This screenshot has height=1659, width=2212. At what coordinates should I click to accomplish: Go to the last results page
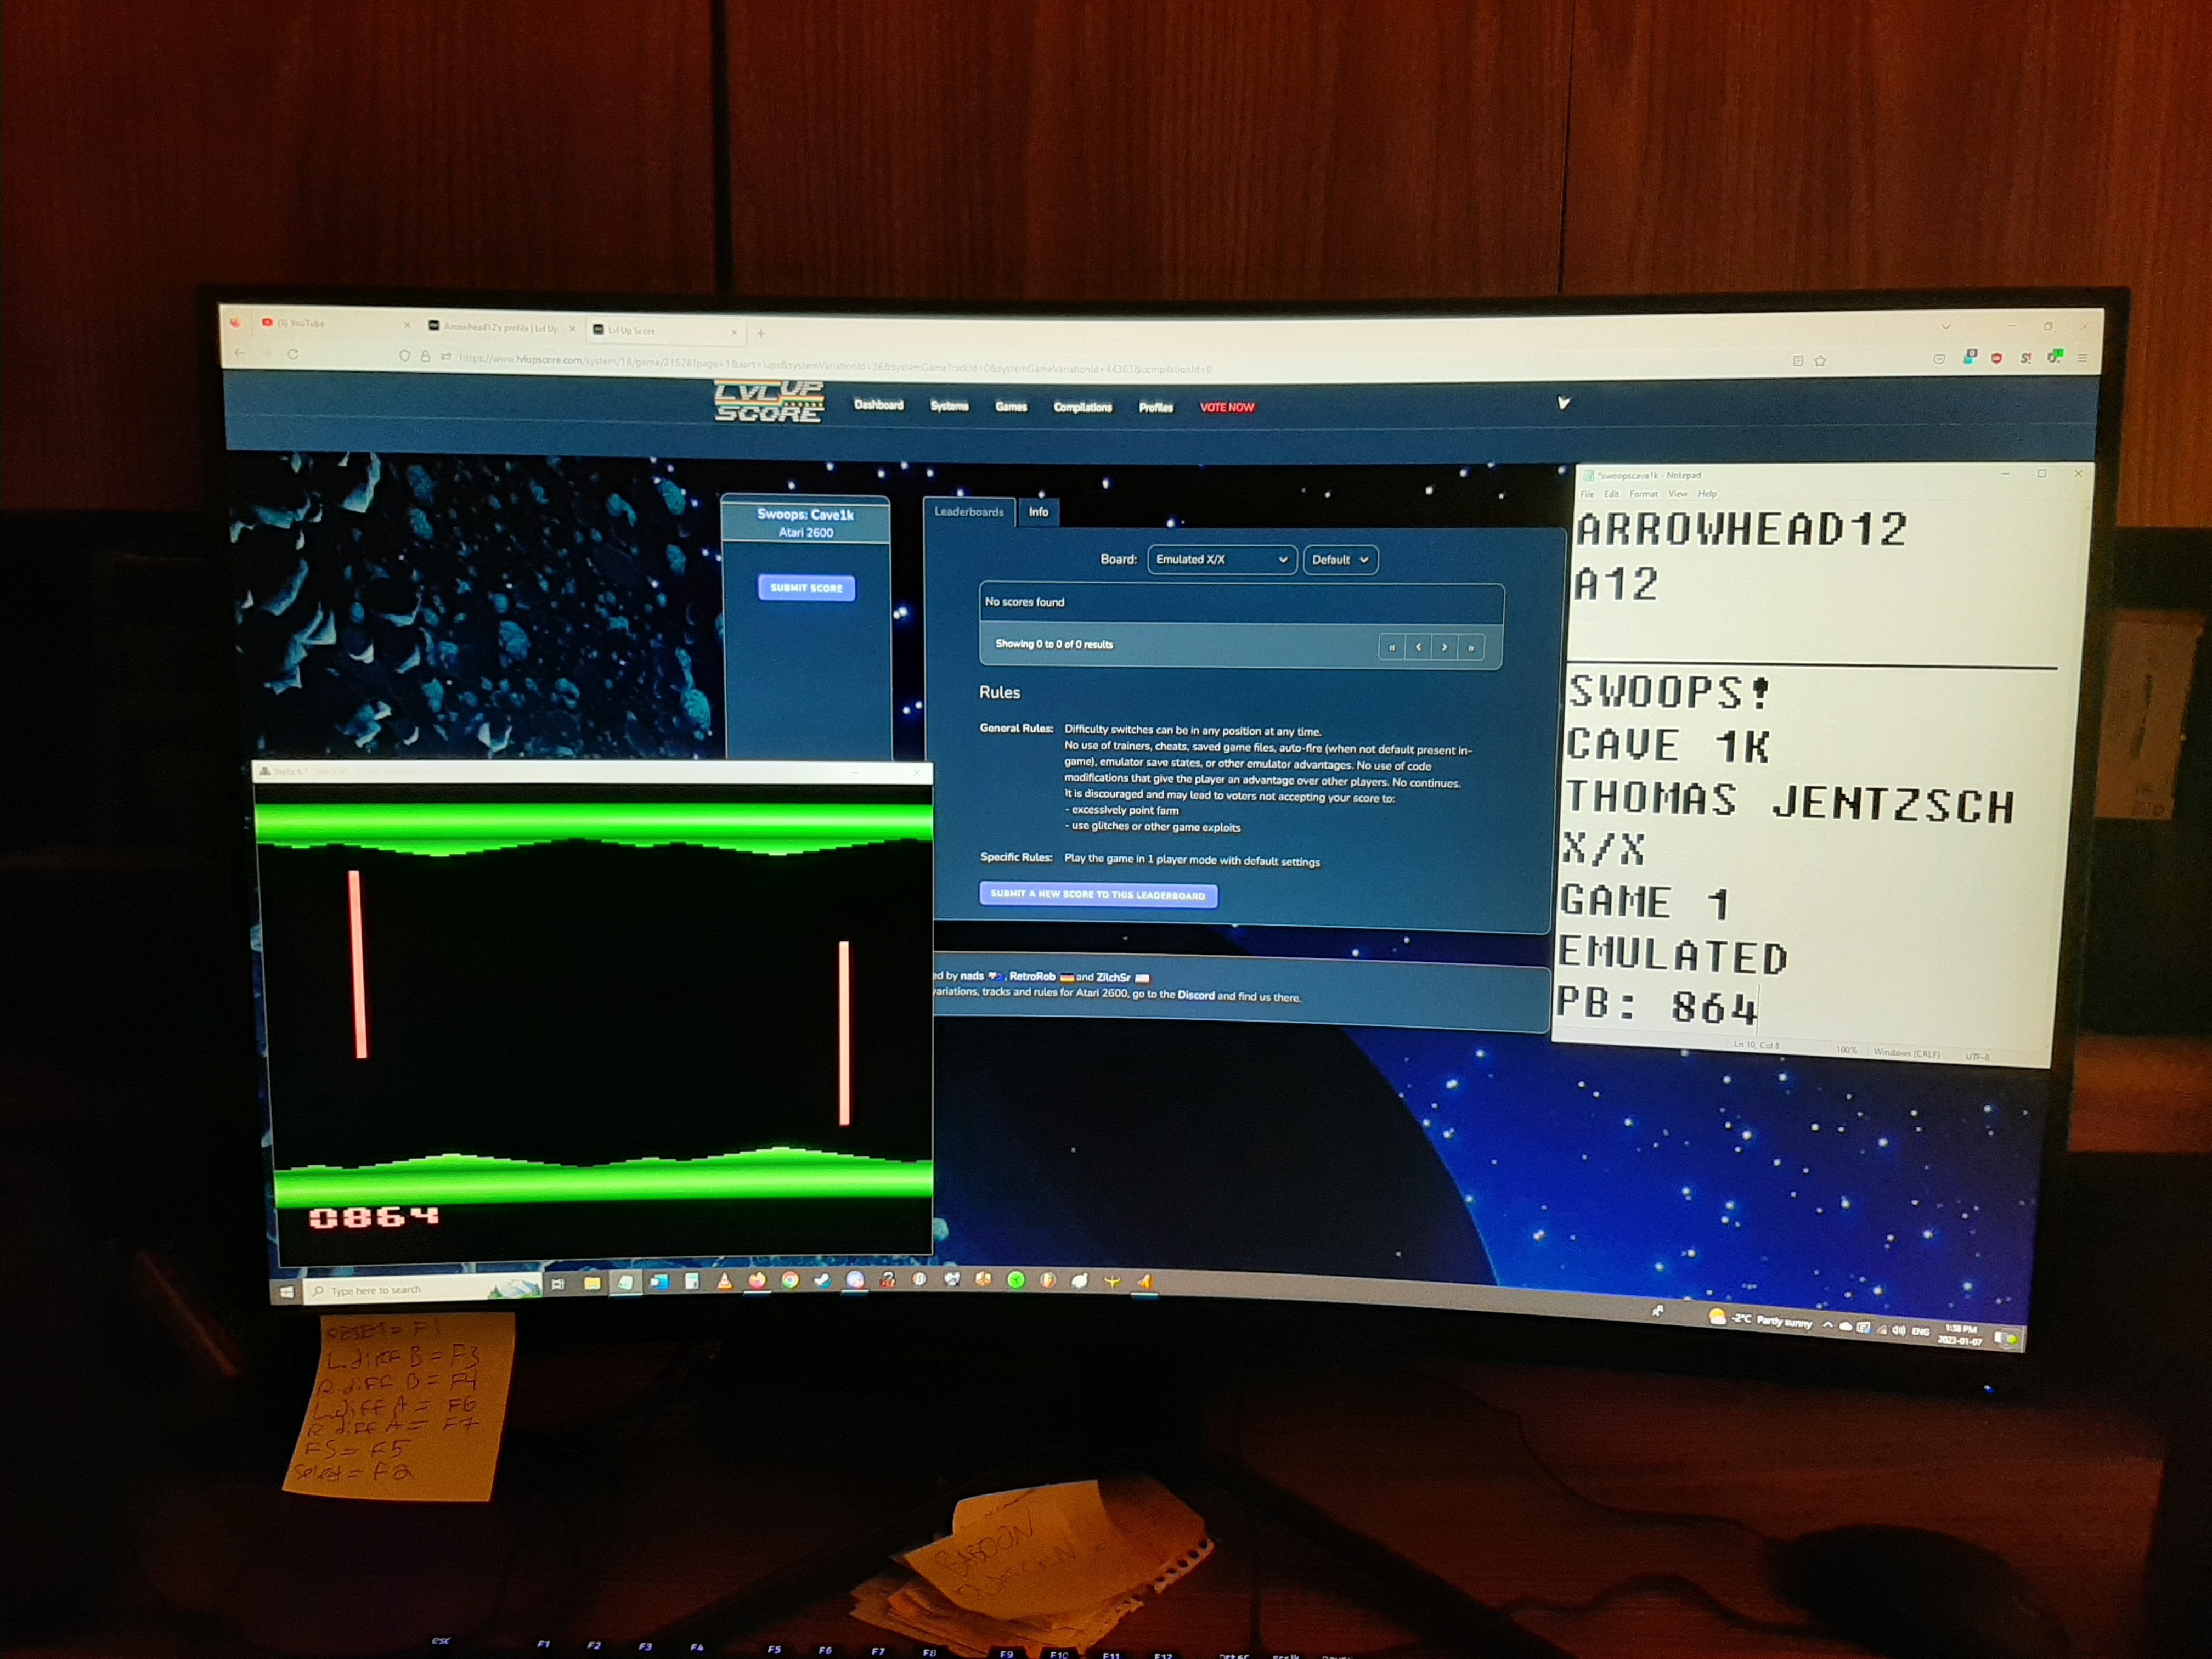[1471, 648]
